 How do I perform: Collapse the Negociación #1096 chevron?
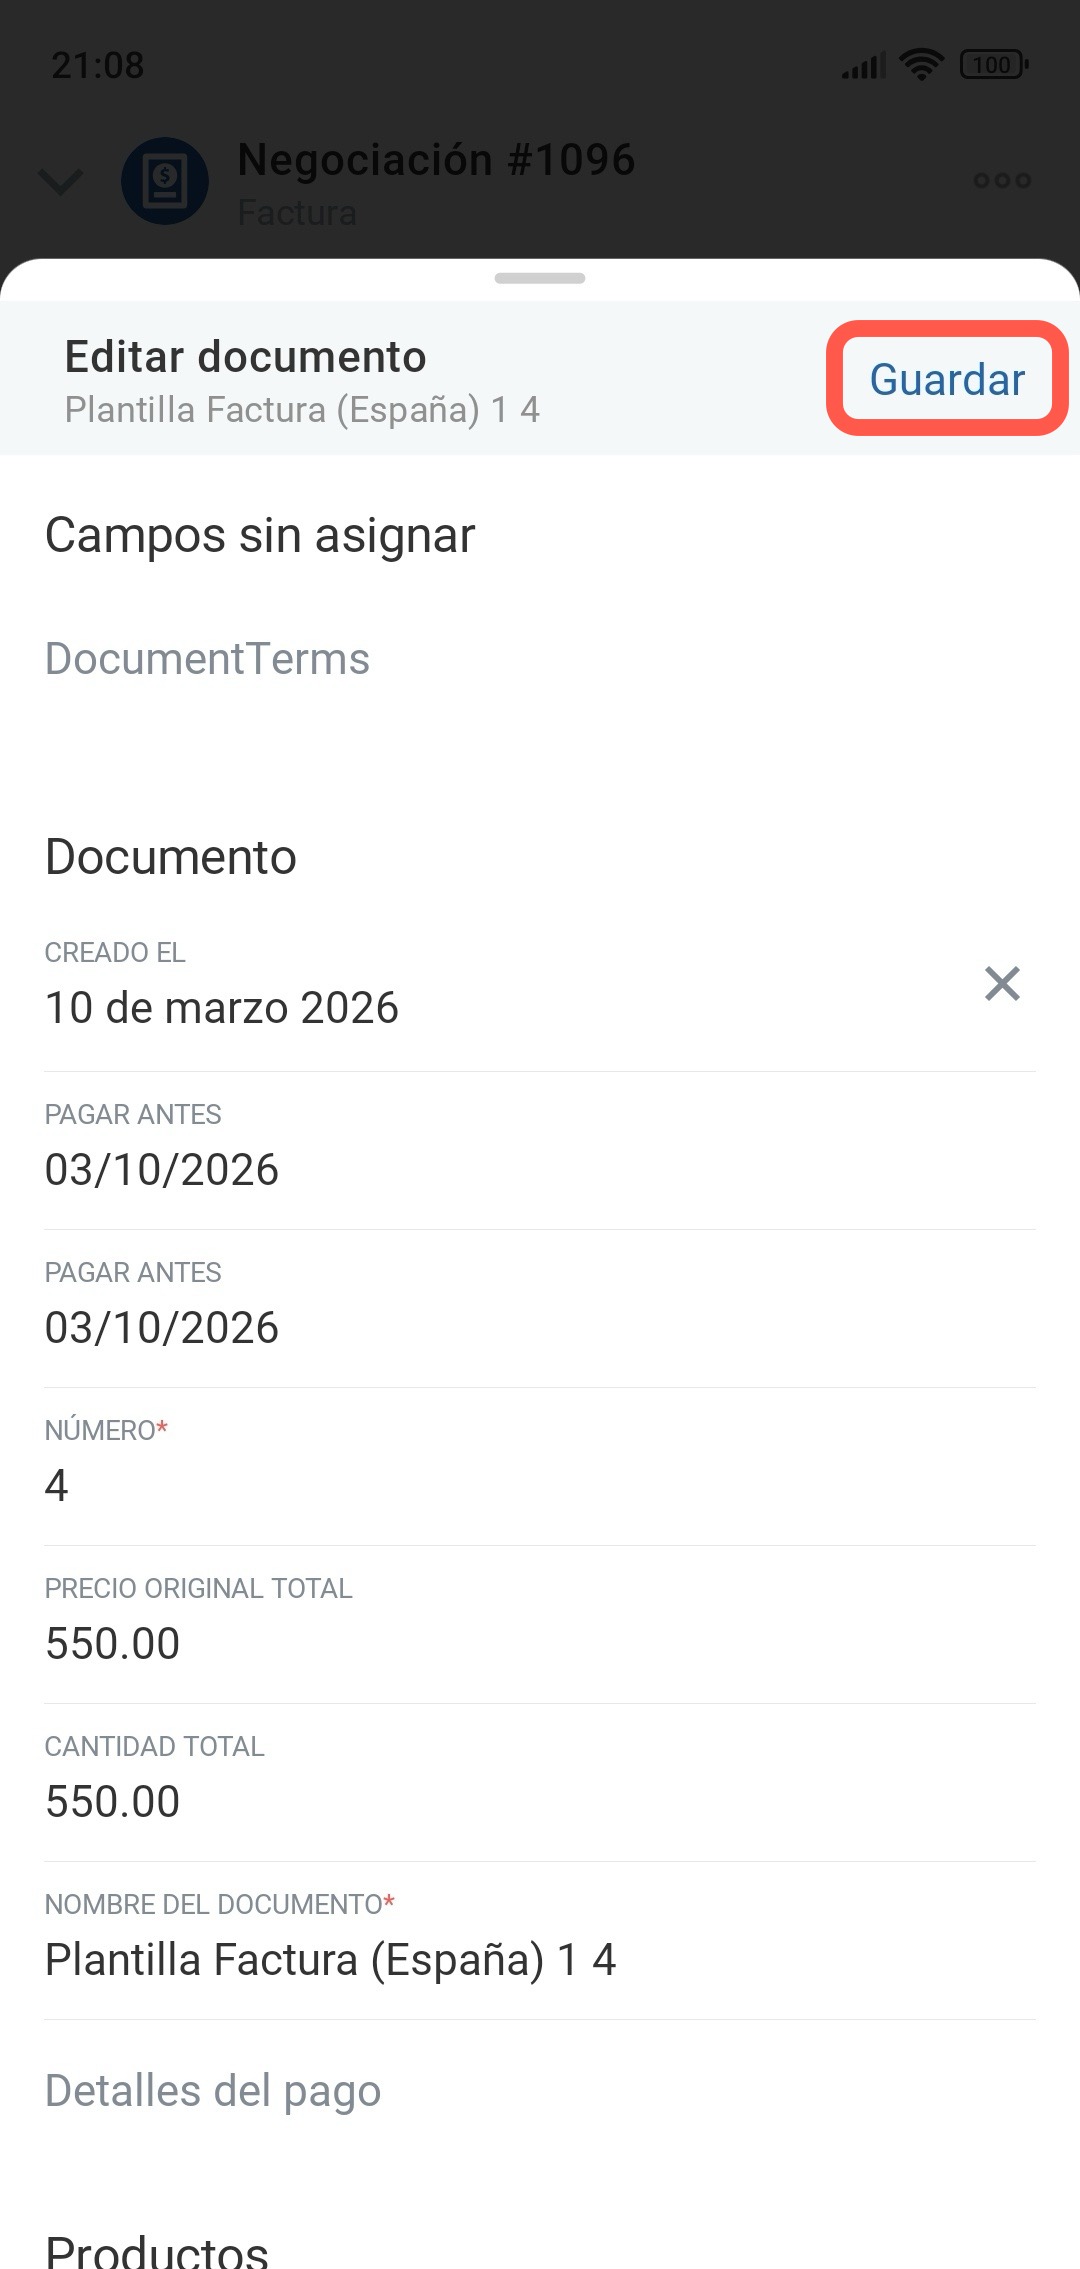tap(60, 181)
